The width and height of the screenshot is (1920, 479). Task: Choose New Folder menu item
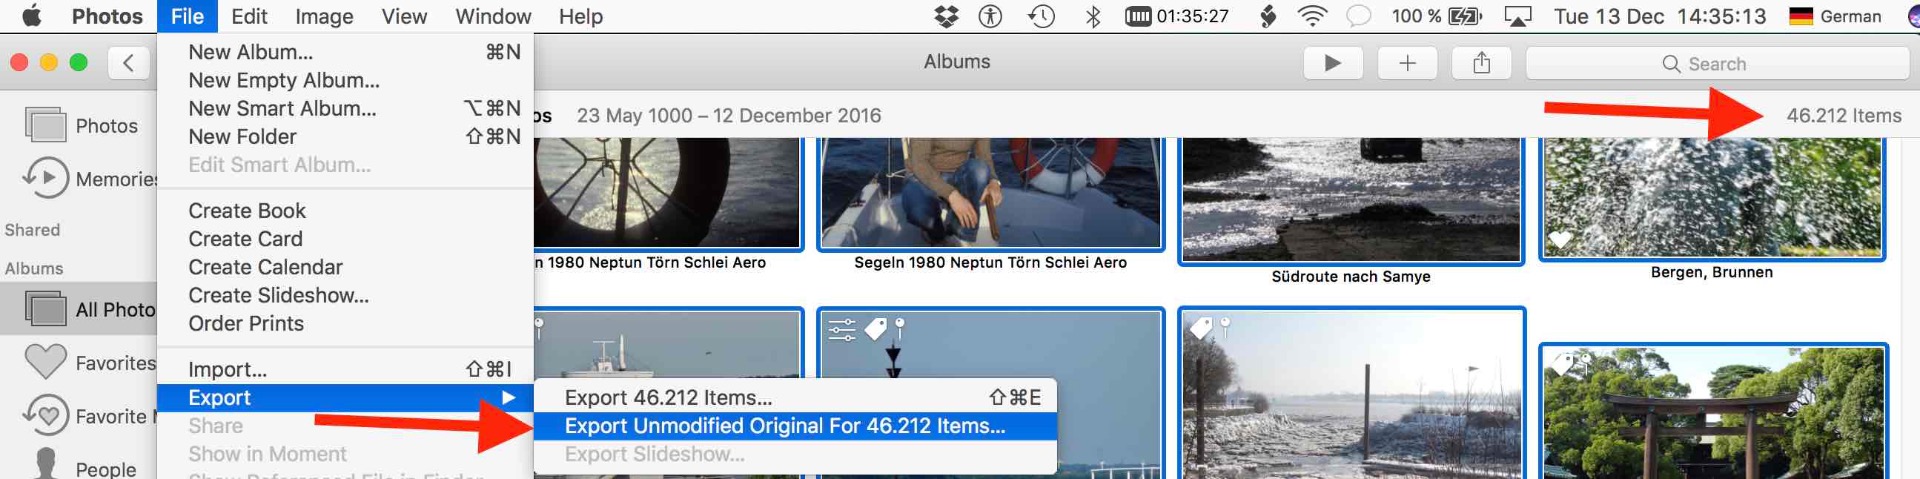click(345, 136)
